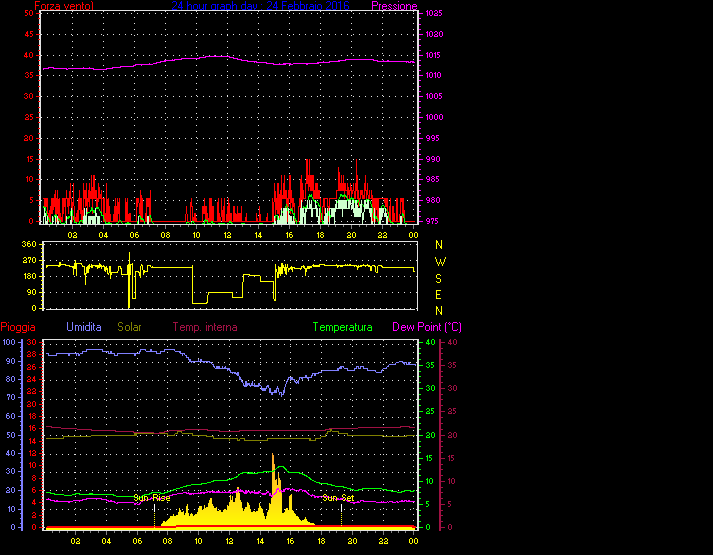The width and height of the screenshot is (713, 555).
Task: Select the green Temperatura legend label
Action: [342, 327]
